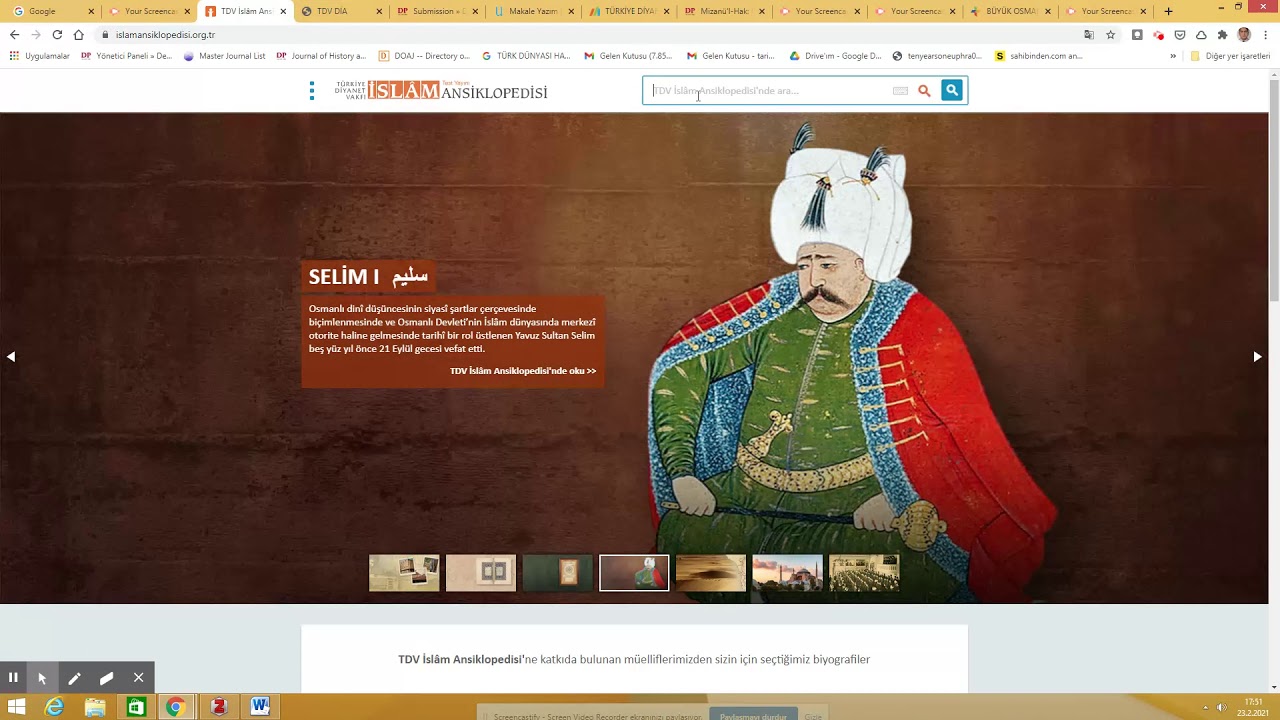Click the browser Back arrow
Viewport: 1280px width, 720px height.
point(14,35)
